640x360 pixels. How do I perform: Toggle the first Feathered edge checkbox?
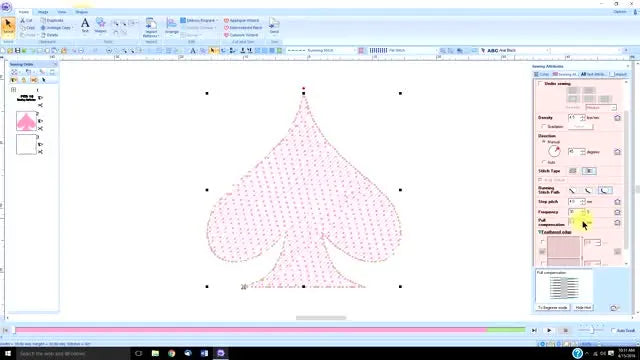[542, 242]
